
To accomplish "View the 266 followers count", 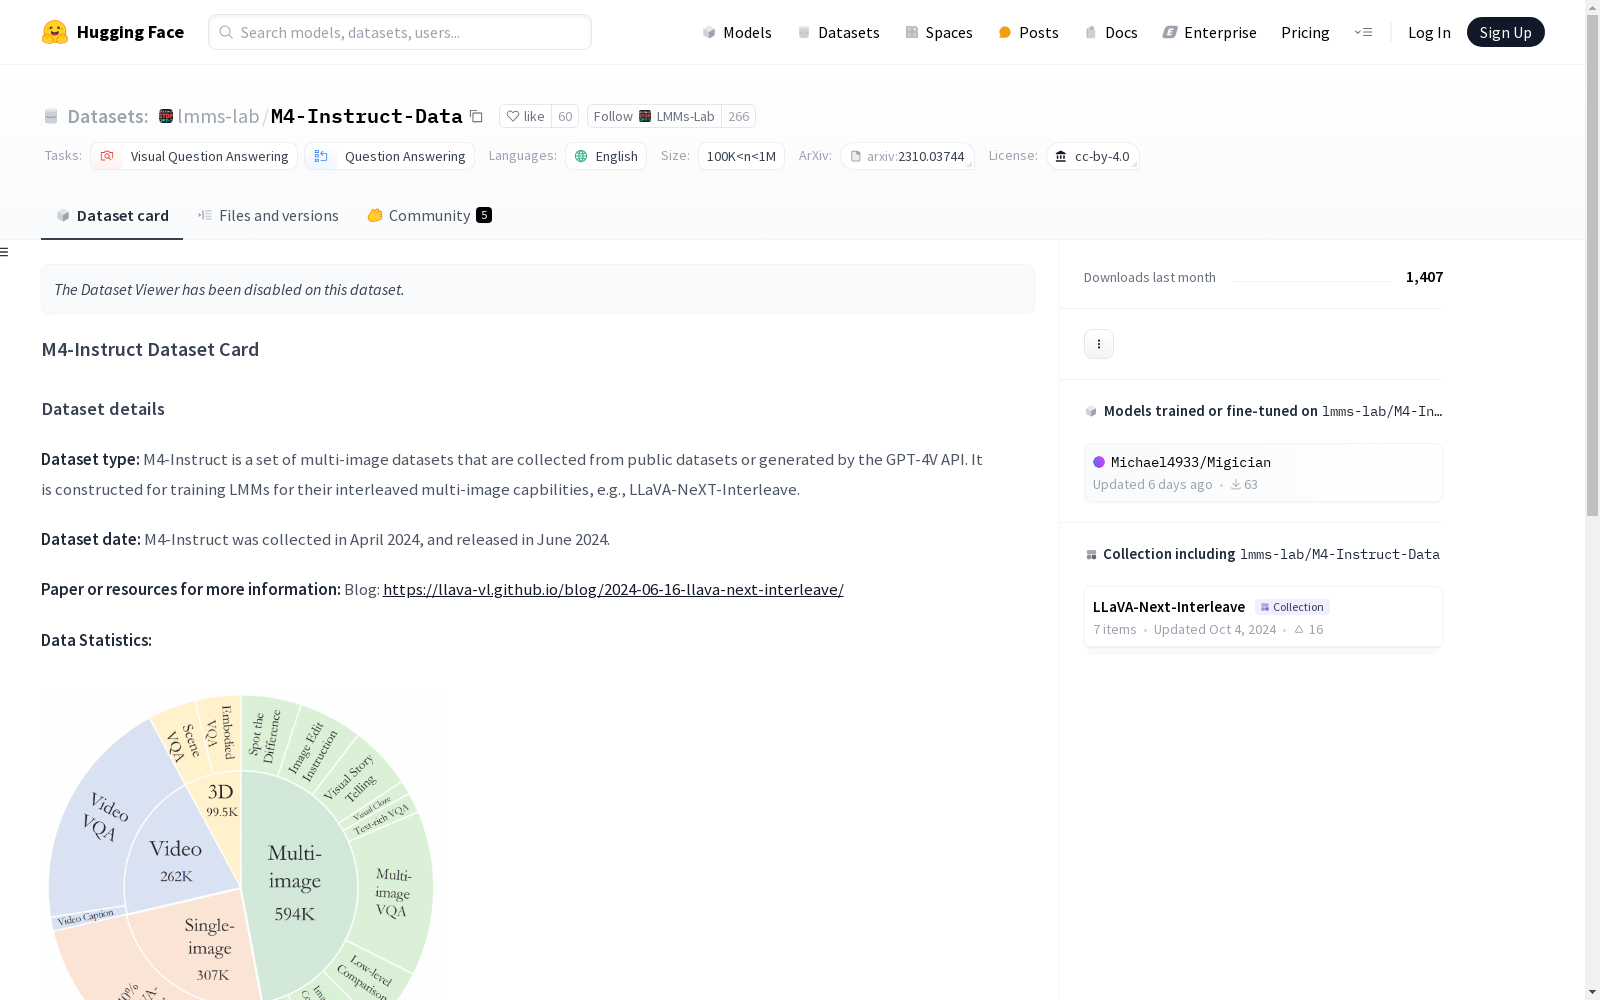I will [739, 116].
